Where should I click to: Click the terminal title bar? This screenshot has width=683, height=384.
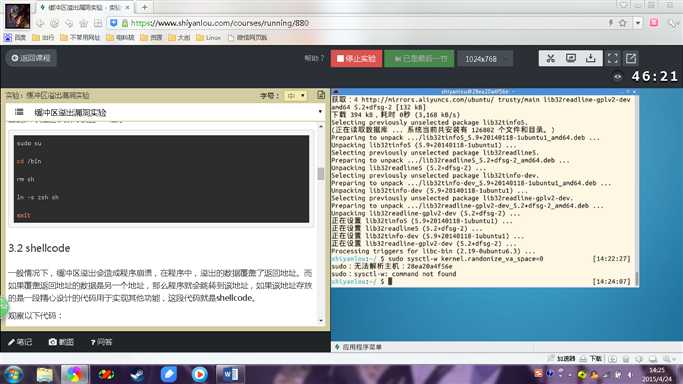point(484,91)
